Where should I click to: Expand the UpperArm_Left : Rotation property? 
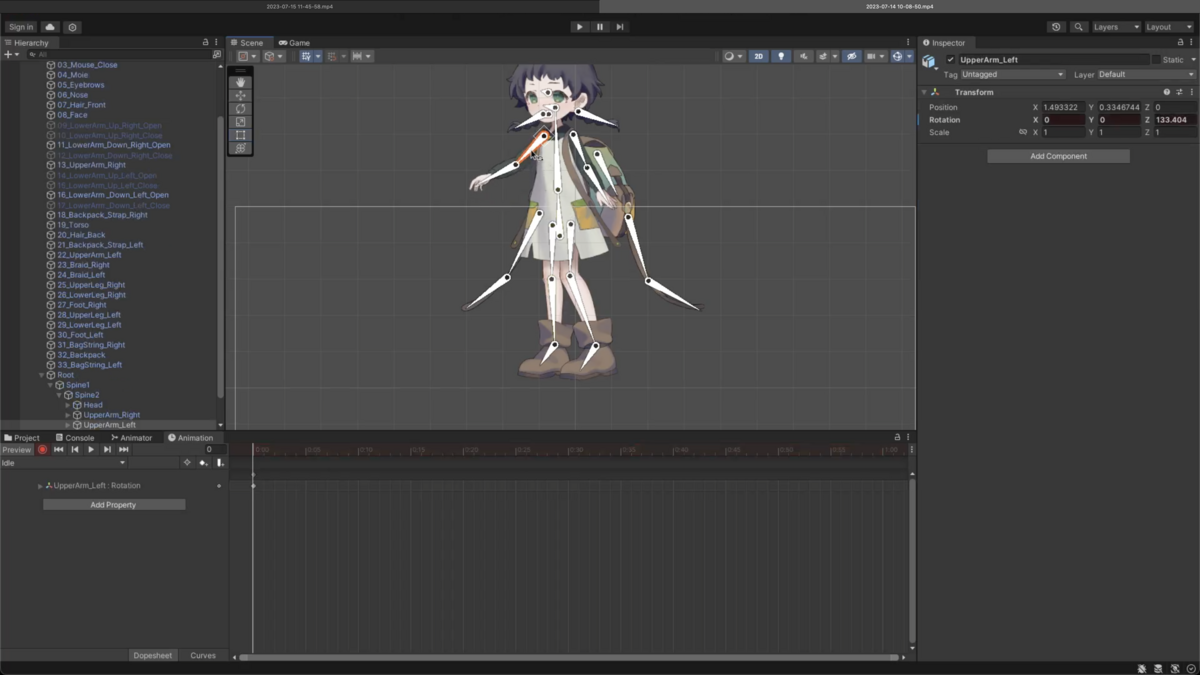(41, 486)
